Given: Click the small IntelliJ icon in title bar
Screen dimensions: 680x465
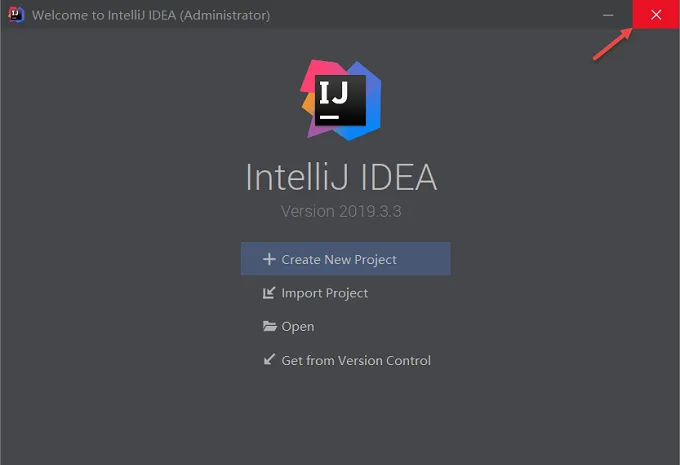Looking at the screenshot, I should [x=16, y=15].
